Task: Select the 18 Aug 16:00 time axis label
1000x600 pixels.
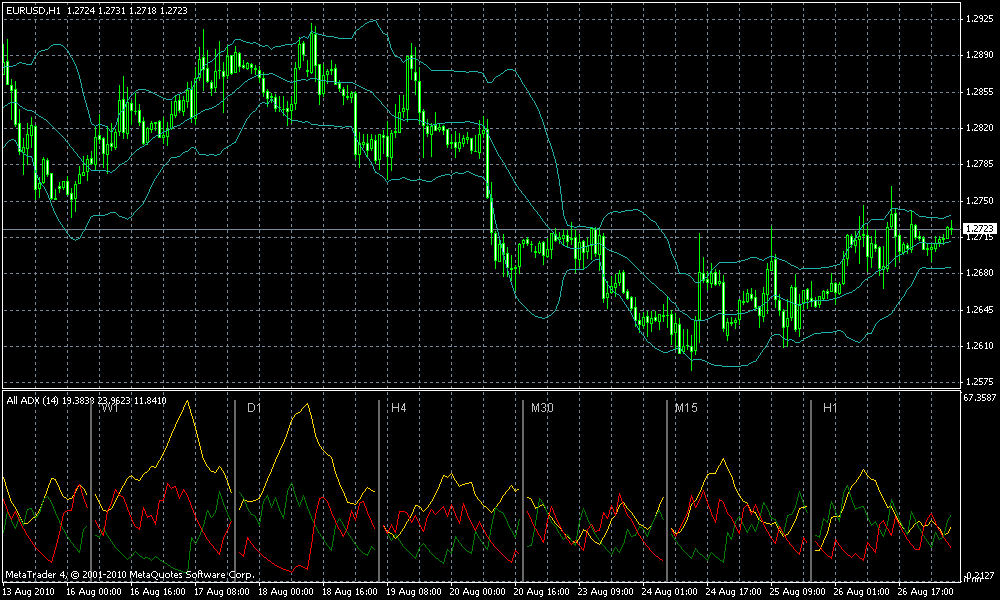Action: pyautogui.click(x=350, y=592)
